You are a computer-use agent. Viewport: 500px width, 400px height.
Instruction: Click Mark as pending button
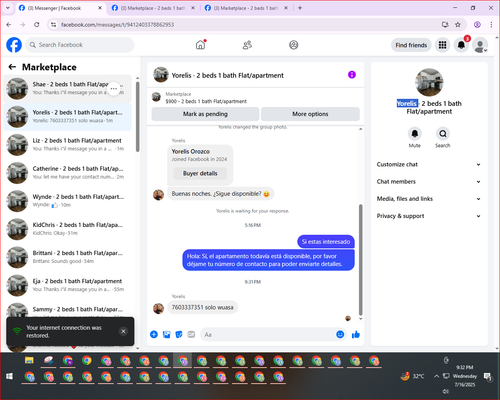point(205,114)
